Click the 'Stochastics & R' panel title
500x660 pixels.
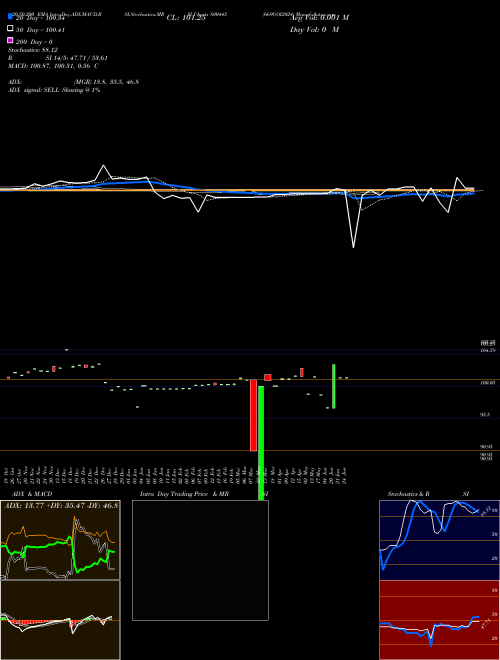click(x=408, y=494)
